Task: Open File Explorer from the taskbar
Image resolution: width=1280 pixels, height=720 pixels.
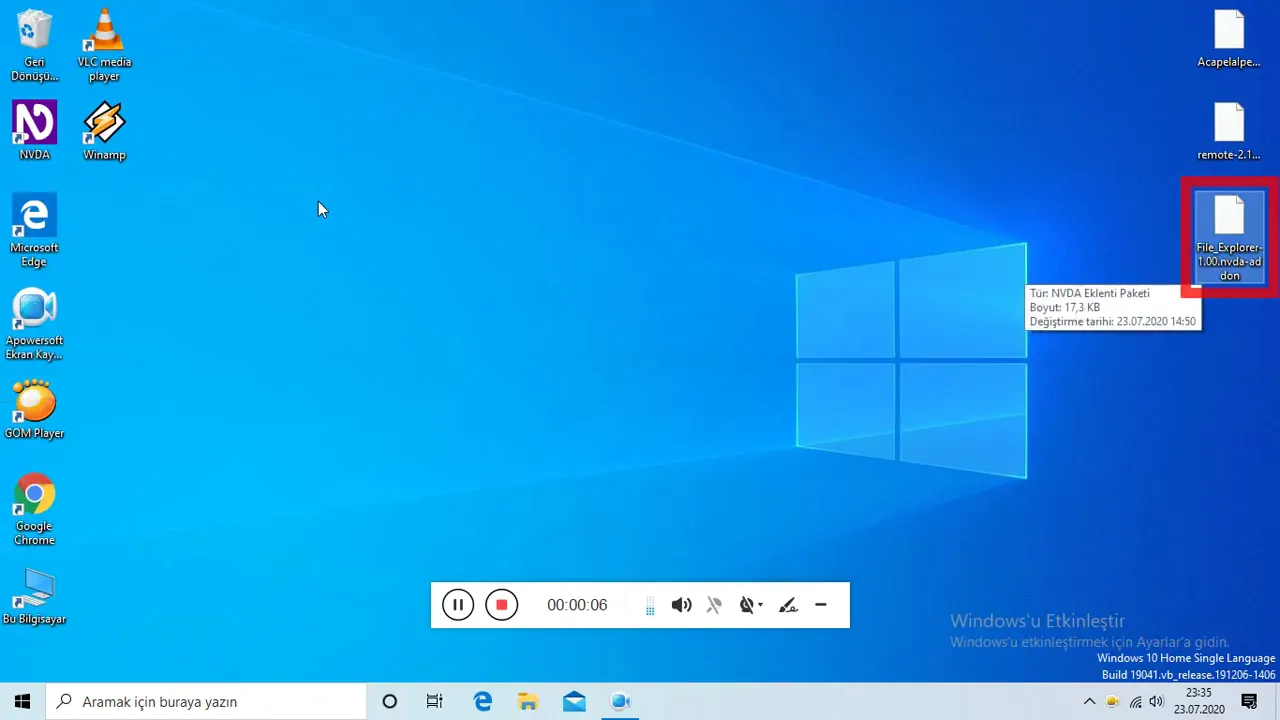Action: (528, 701)
